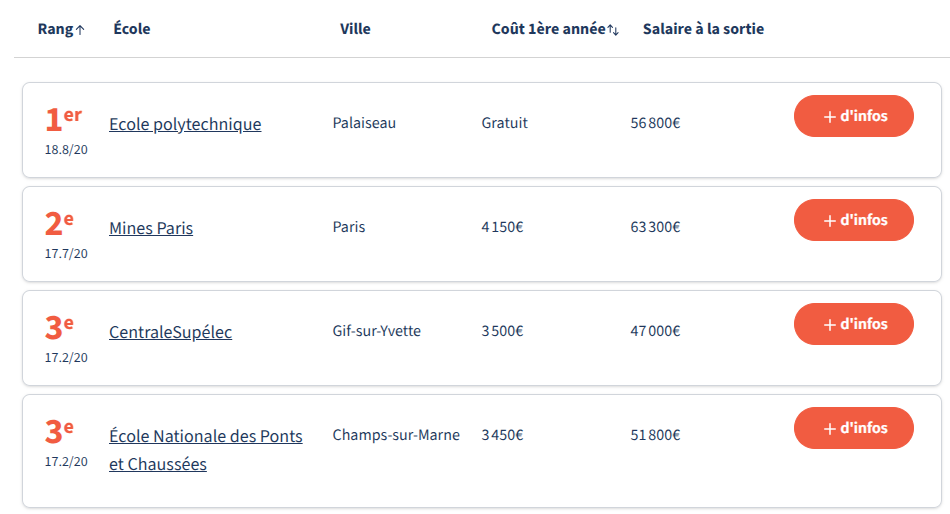
Task: Follow the CentraleSupélec link
Action: coord(170,332)
